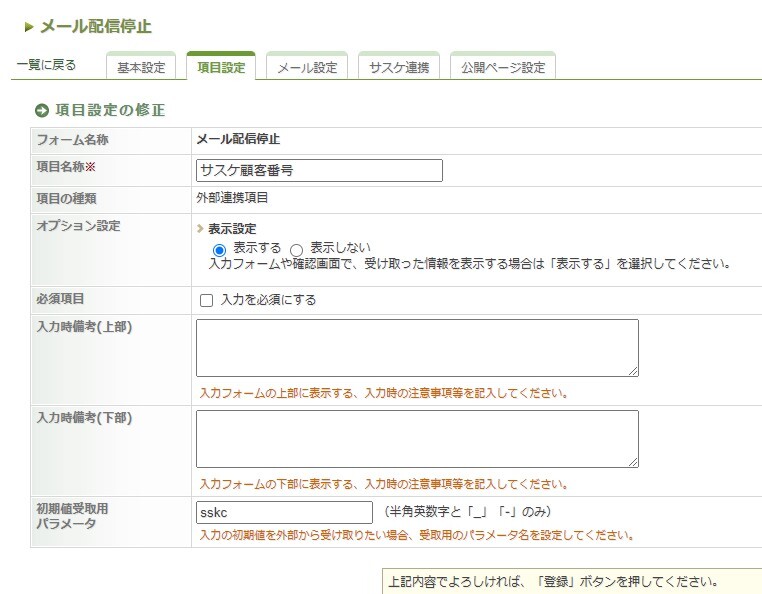762x594 pixels.
Task: Grab the resize handle of 入力時備考(上部) textarea
Action: pos(633,371)
